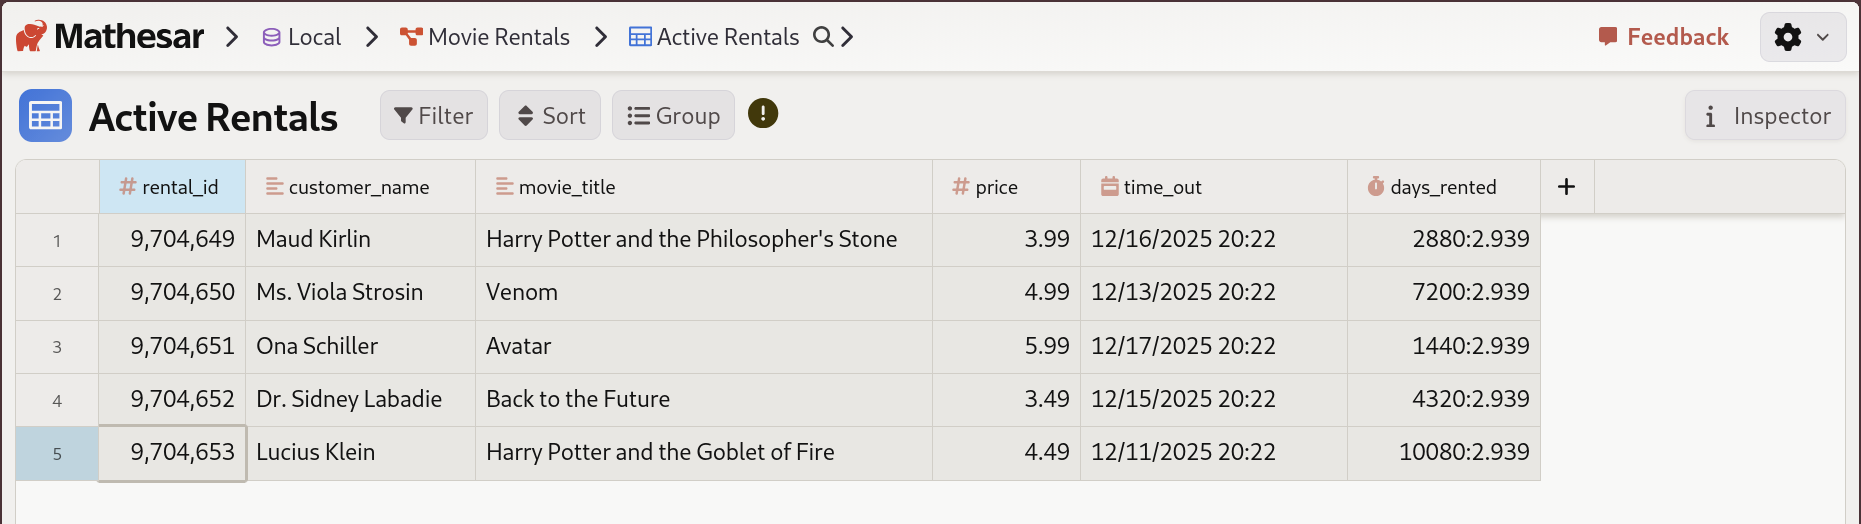Select the days_rented column header

coord(1443,187)
